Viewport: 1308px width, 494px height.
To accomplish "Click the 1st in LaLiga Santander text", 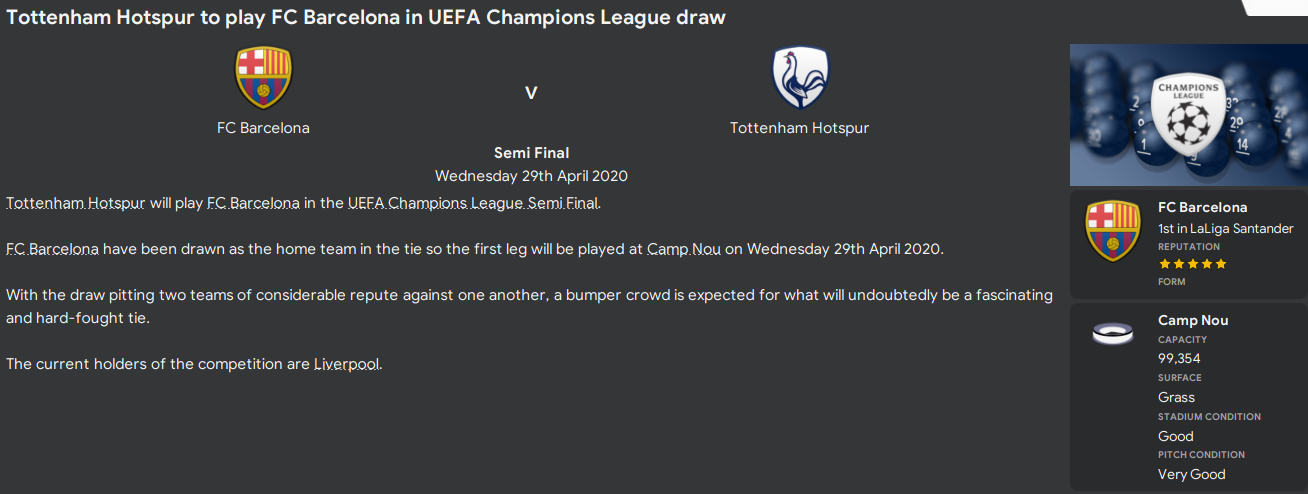I will 1225,228.
